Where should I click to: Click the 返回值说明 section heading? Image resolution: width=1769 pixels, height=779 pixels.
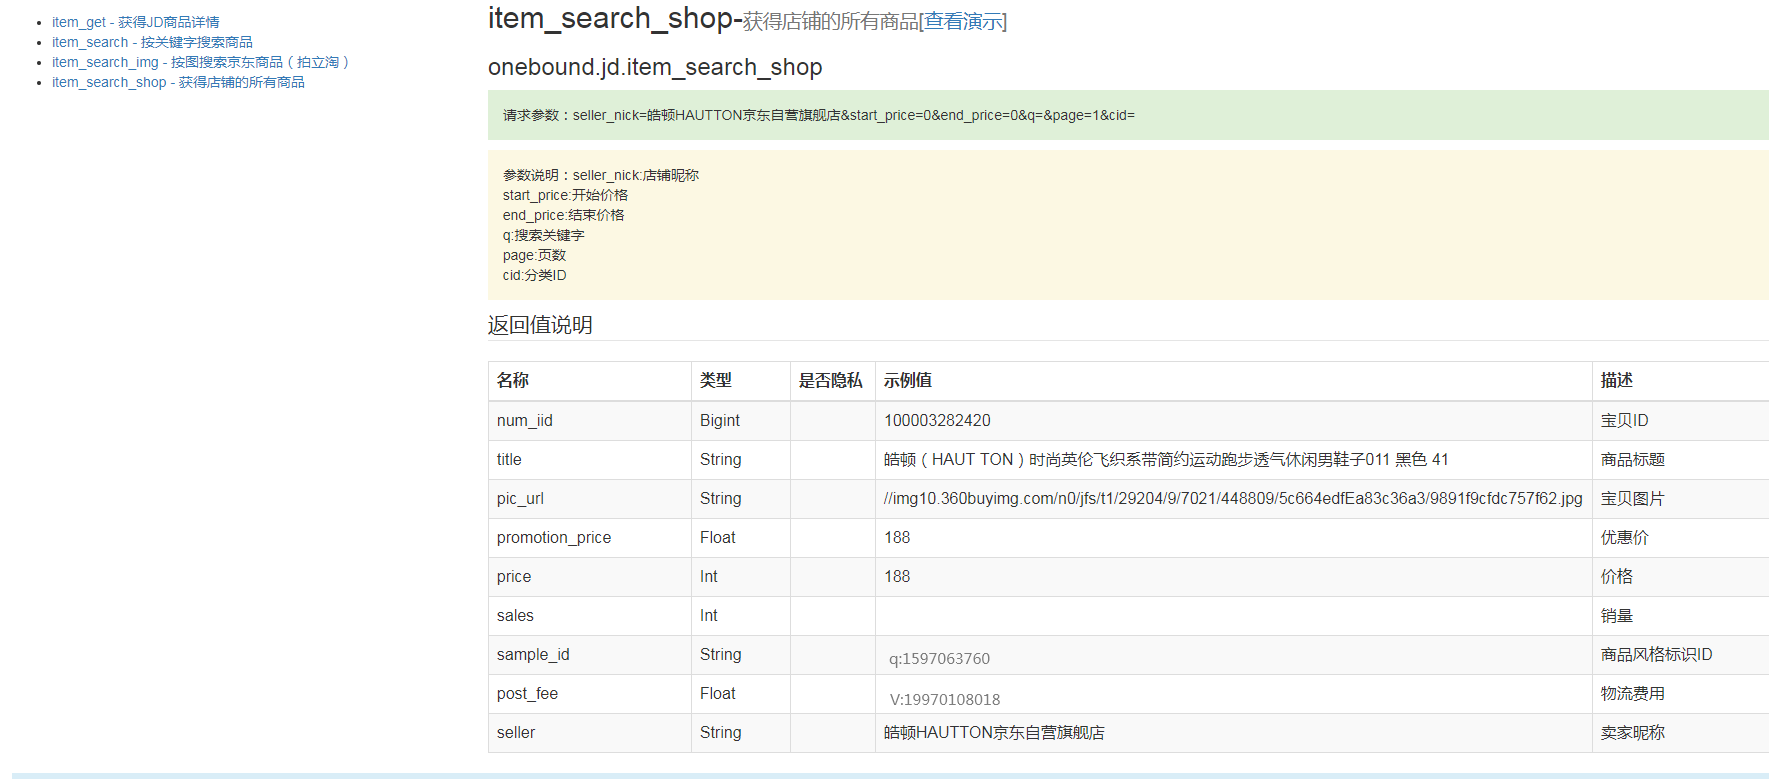click(540, 325)
